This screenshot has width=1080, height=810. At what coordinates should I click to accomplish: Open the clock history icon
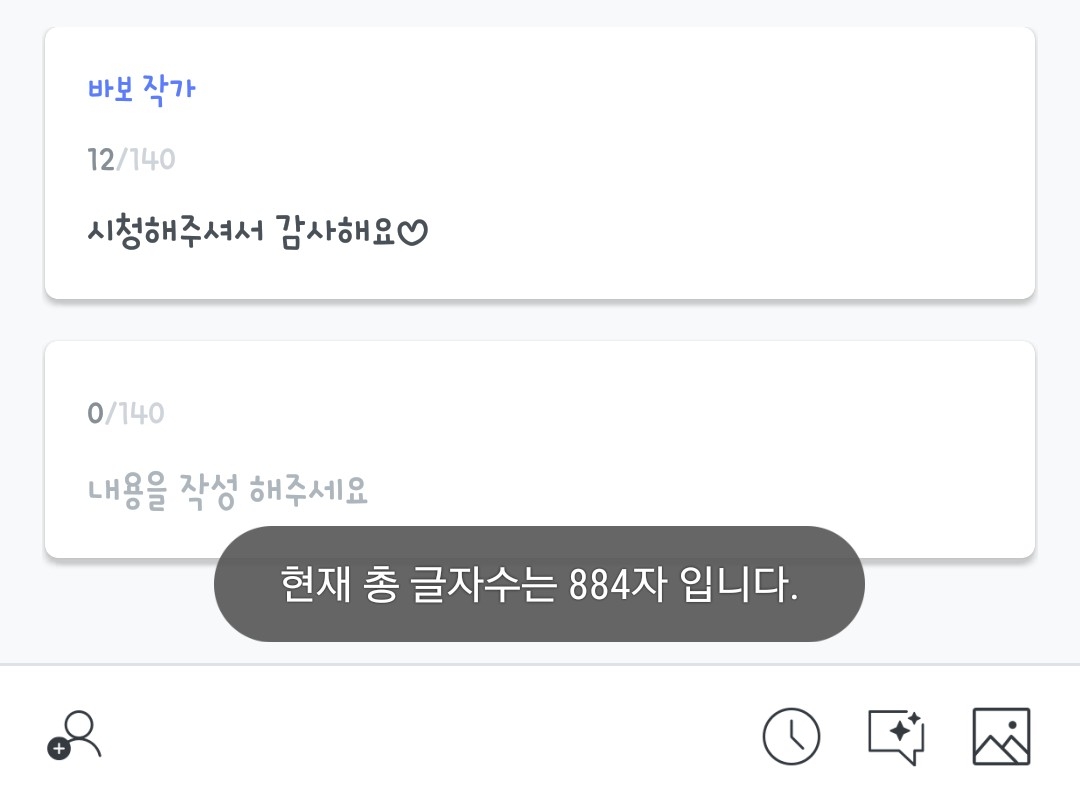pos(791,737)
